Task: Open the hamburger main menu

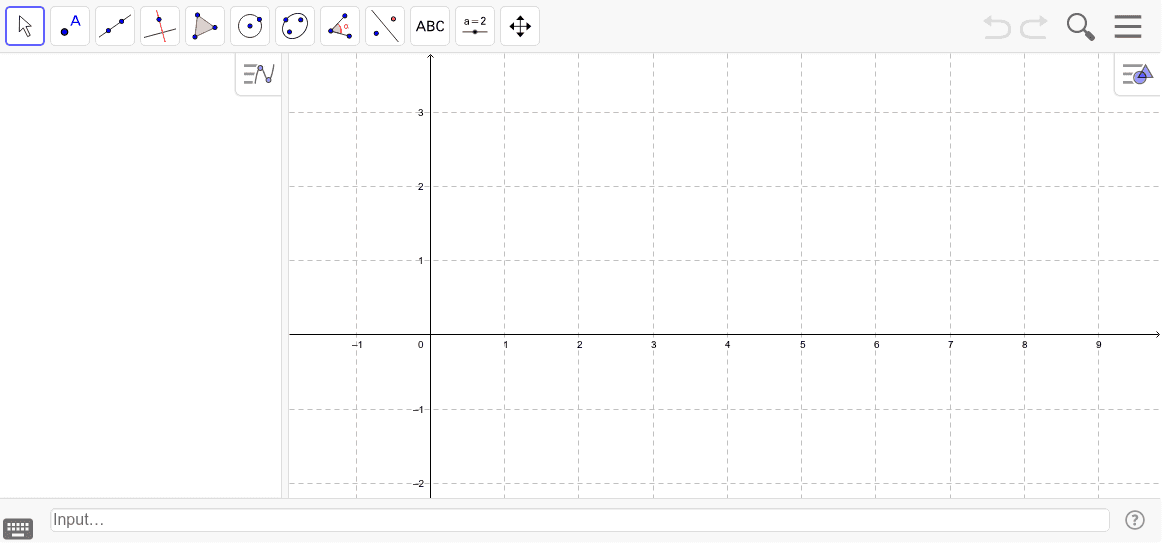Action: pos(1128,27)
